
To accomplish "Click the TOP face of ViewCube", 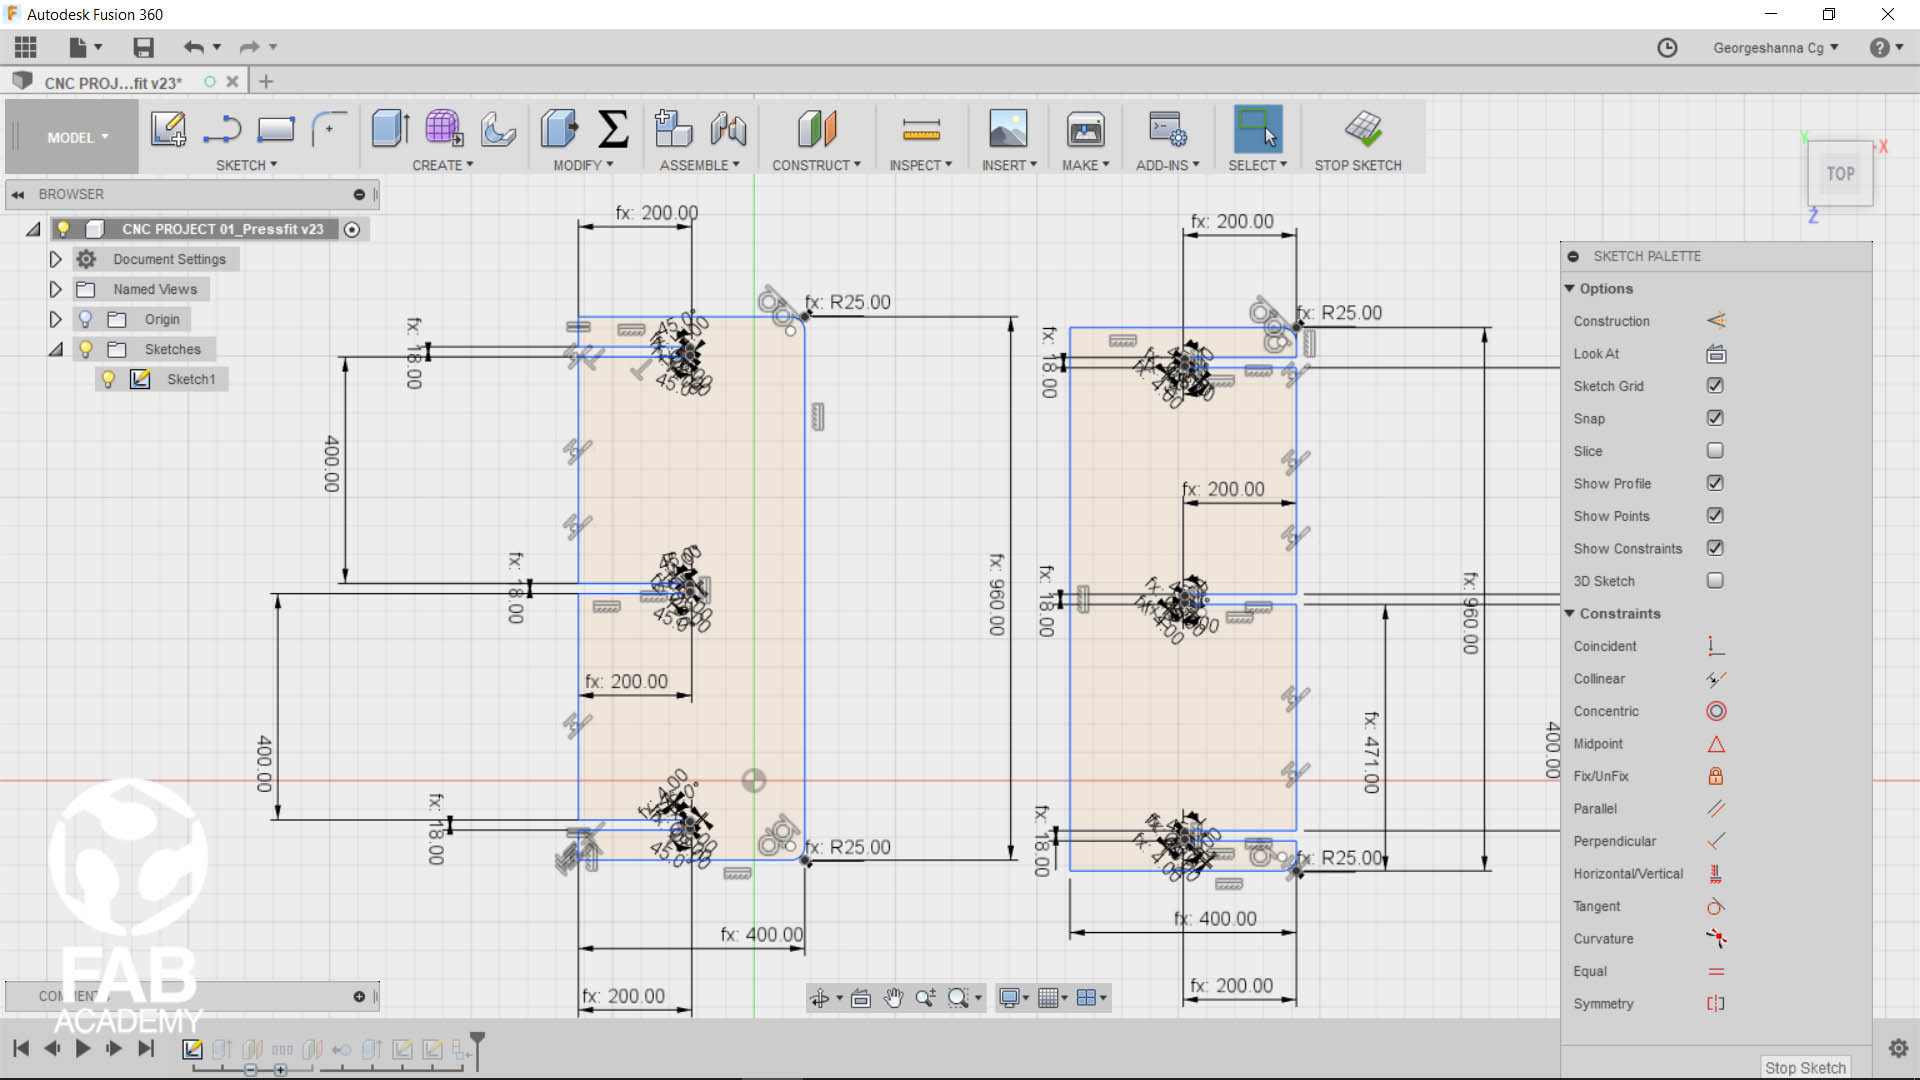I will click(x=1840, y=174).
